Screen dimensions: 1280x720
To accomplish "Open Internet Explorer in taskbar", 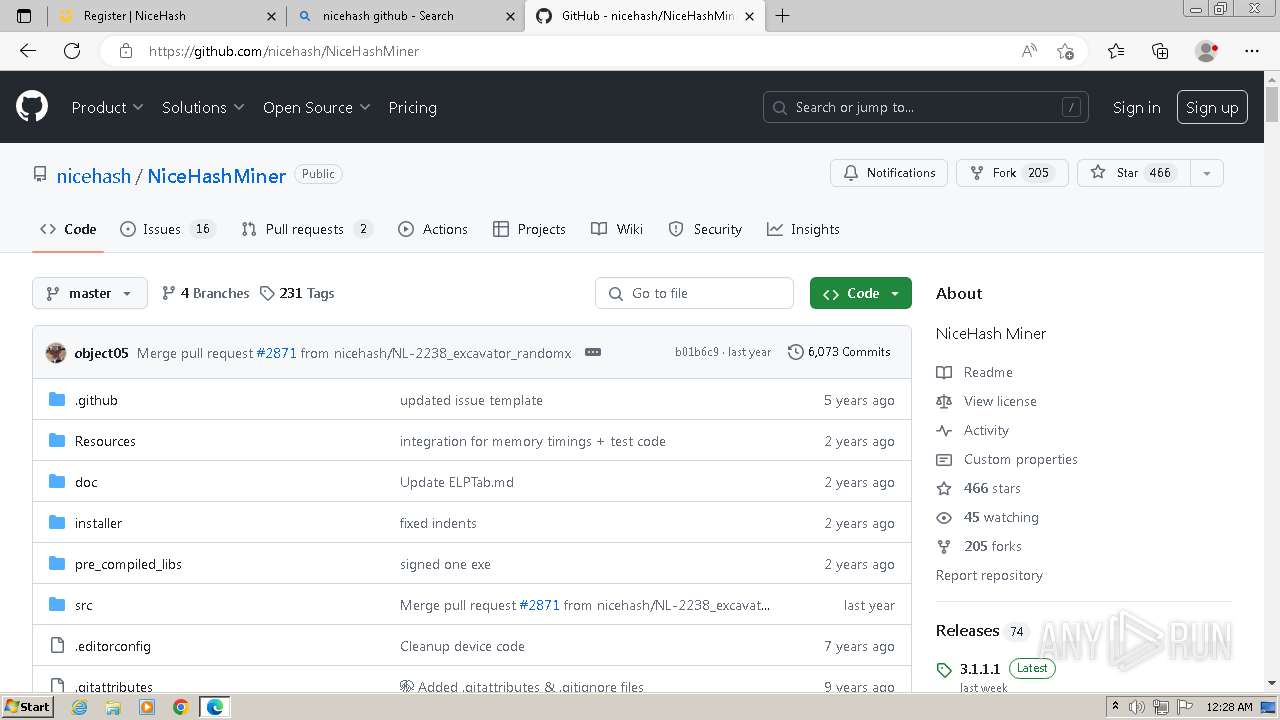I will (x=80, y=707).
